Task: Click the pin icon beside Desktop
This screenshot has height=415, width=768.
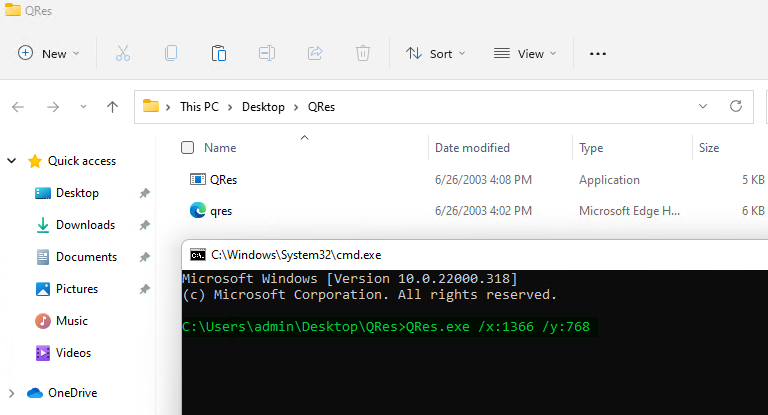Action: coord(144,194)
